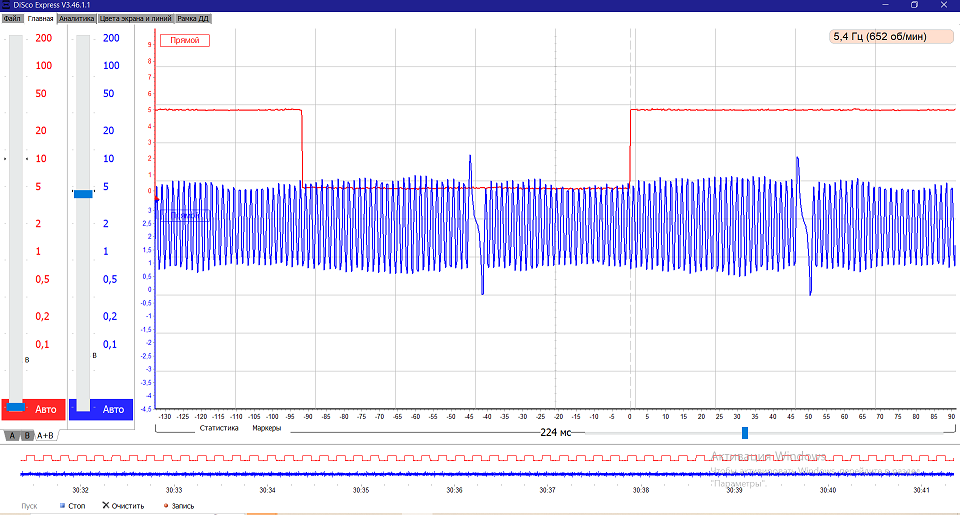Click the 224 мс time span label
This screenshot has height=515, width=960.
pyautogui.click(x=555, y=432)
